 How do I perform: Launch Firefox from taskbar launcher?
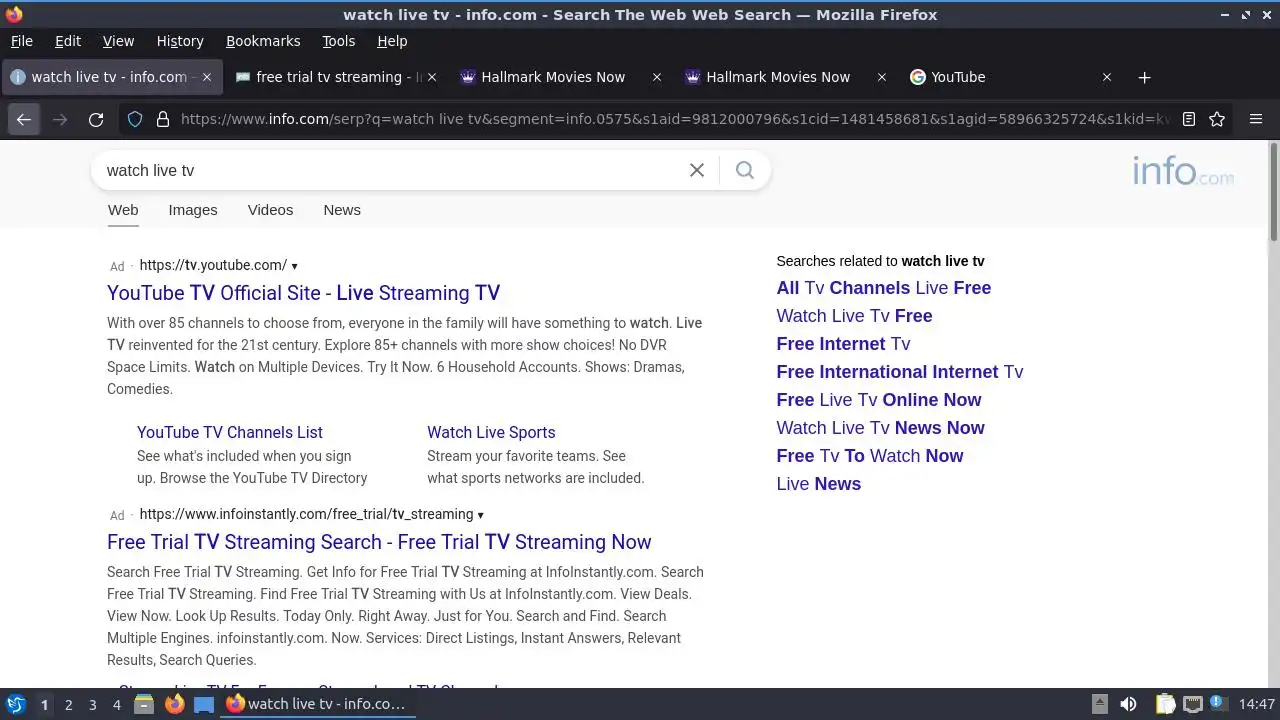(174, 704)
